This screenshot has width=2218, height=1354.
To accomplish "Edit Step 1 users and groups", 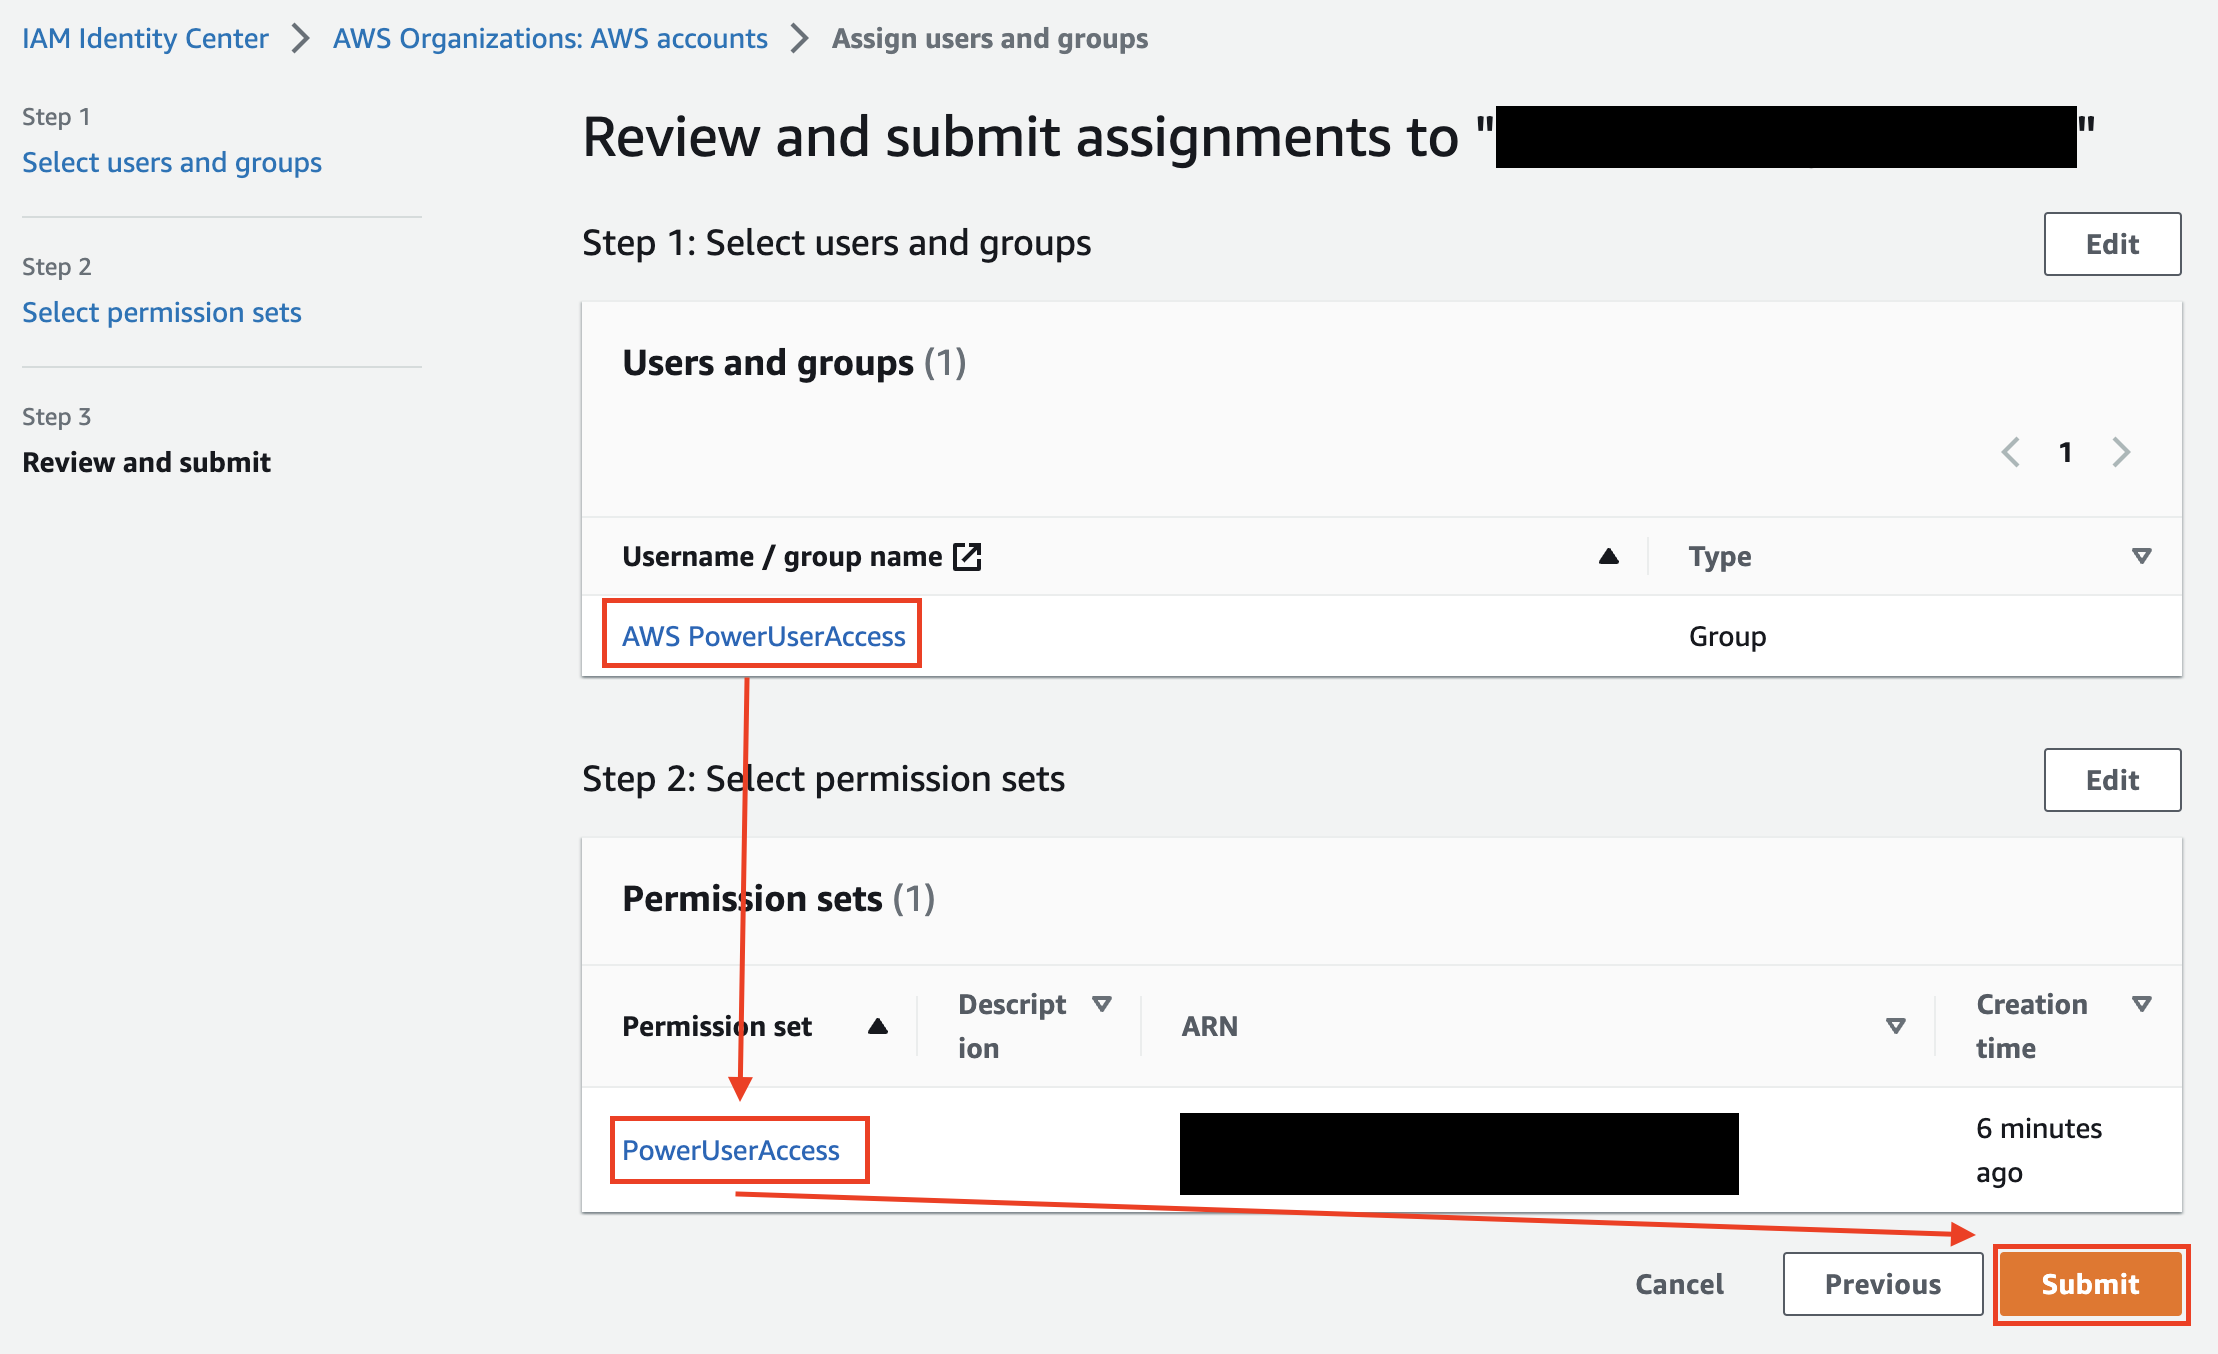I will pyautogui.click(x=2112, y=244).
